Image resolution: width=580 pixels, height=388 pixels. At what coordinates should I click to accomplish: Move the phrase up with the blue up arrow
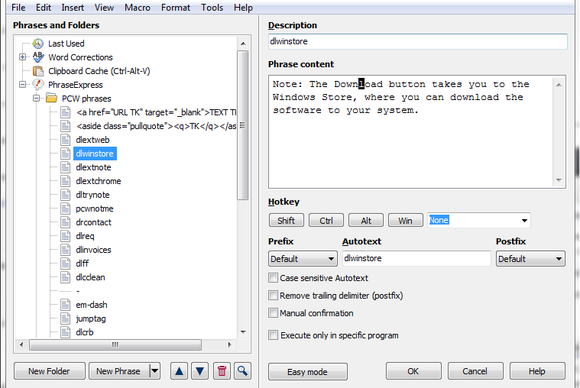click(x=179, y=371)
